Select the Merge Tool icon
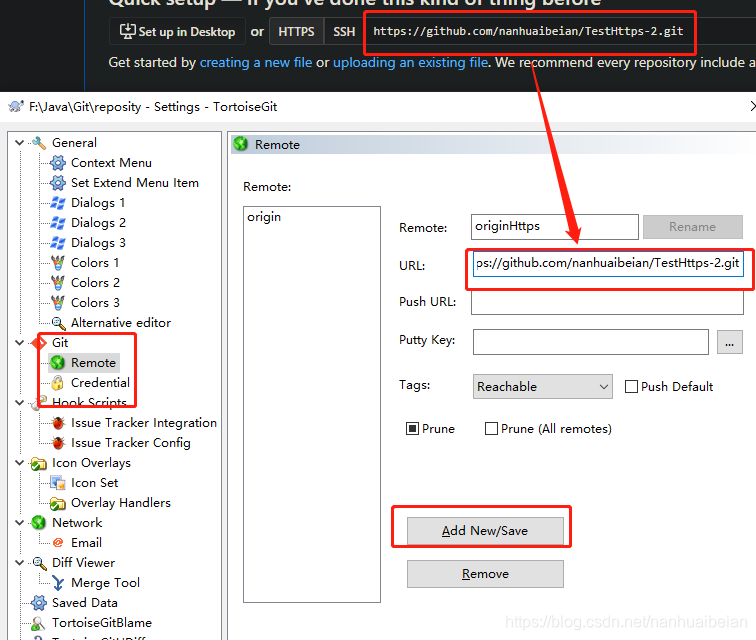The height and width of the screenshot is (640, 756). [x=58, y=583]
